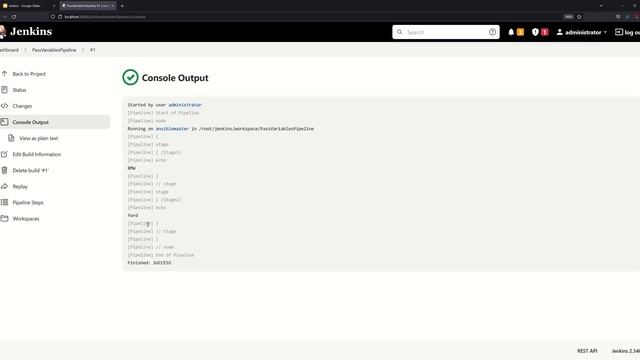Click the Delete build trash icon
The width and height of the screenshot is (640, 360).
4,170
